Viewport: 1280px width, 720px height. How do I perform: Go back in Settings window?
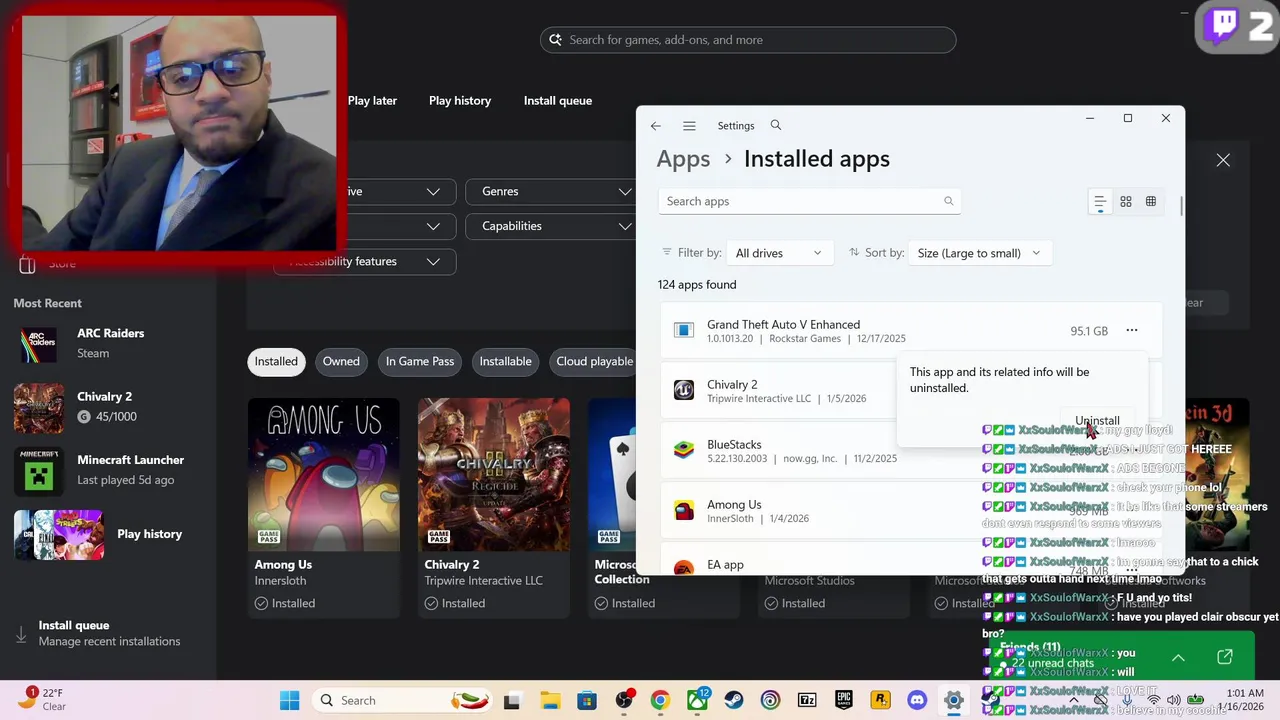tap(655, 126)
